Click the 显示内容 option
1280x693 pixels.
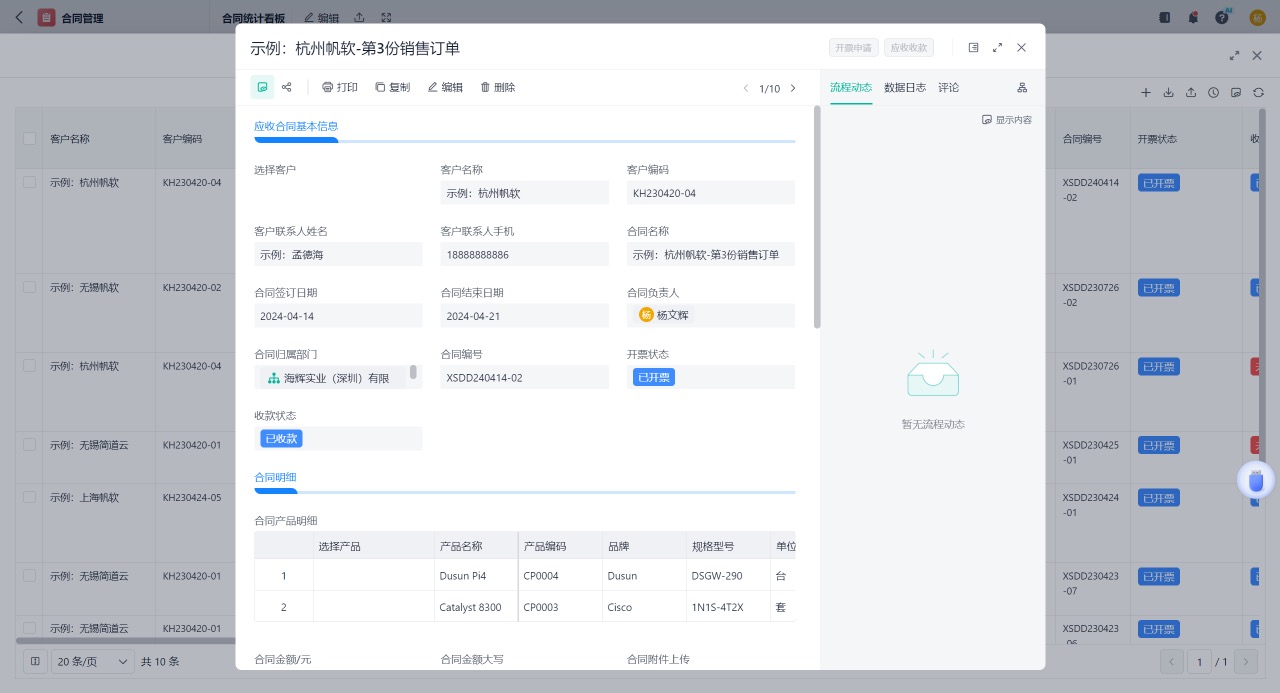[1007, 120]
